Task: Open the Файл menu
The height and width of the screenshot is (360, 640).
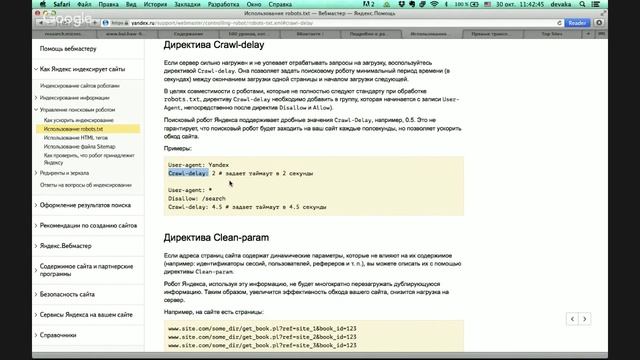Action: pos(84,4)
